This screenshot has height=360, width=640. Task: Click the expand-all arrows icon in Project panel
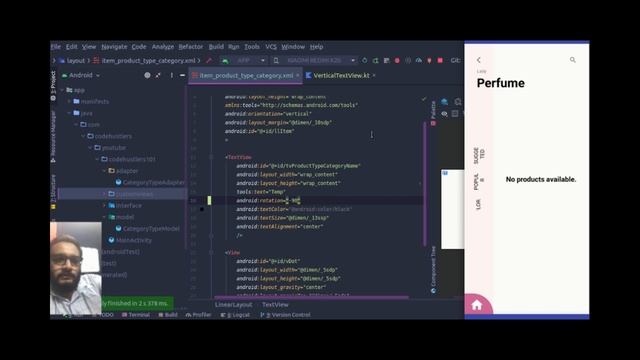[158, 76]
